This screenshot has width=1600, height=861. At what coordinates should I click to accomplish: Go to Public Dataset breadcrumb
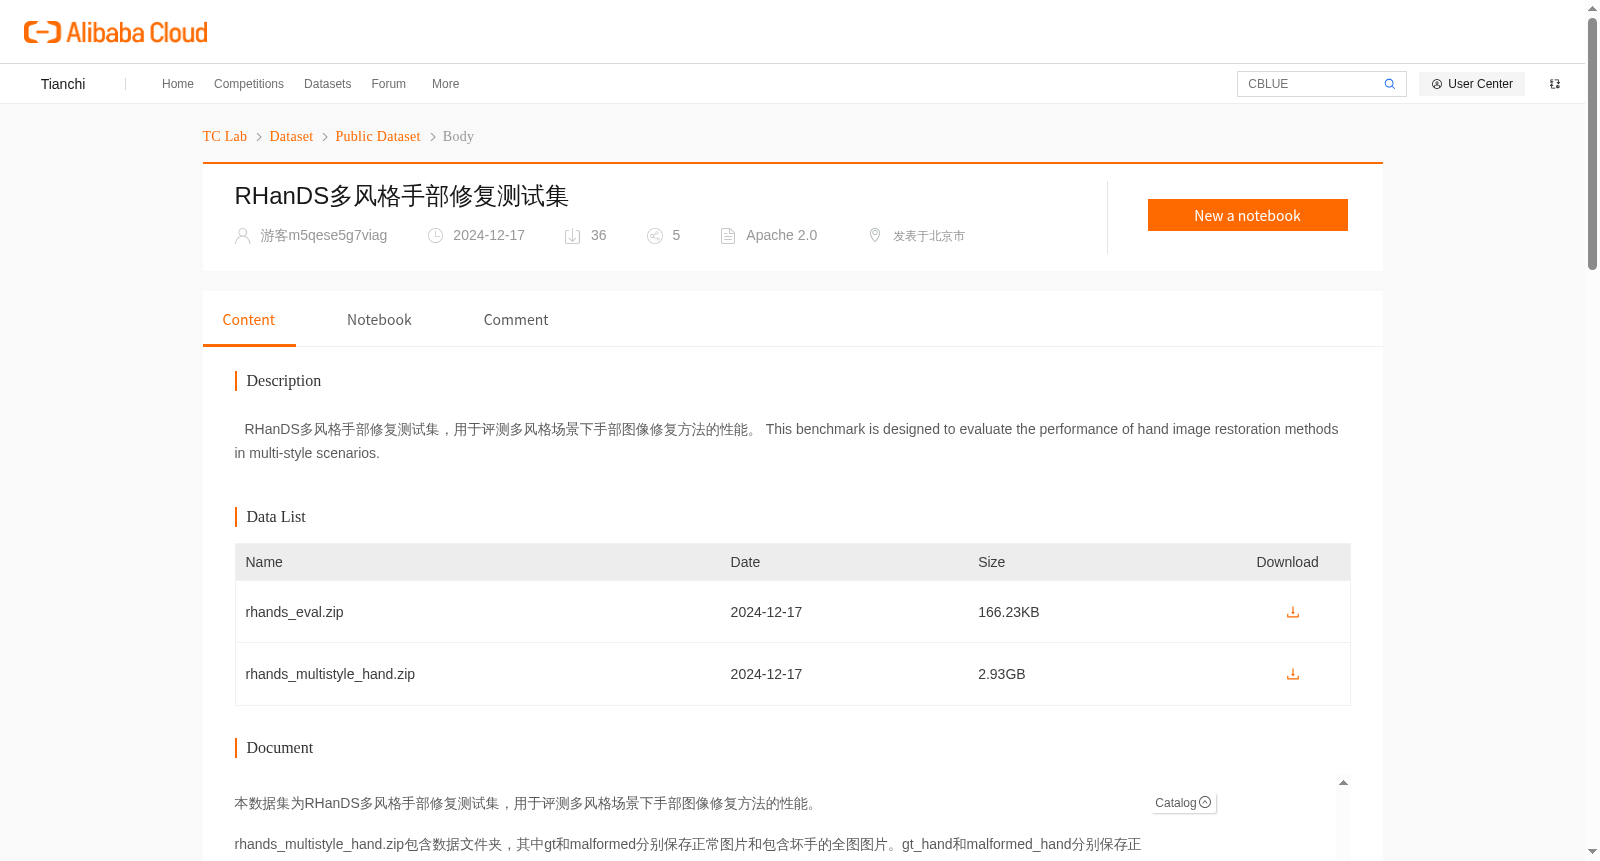pyautogui.click(x=378, y=136)
